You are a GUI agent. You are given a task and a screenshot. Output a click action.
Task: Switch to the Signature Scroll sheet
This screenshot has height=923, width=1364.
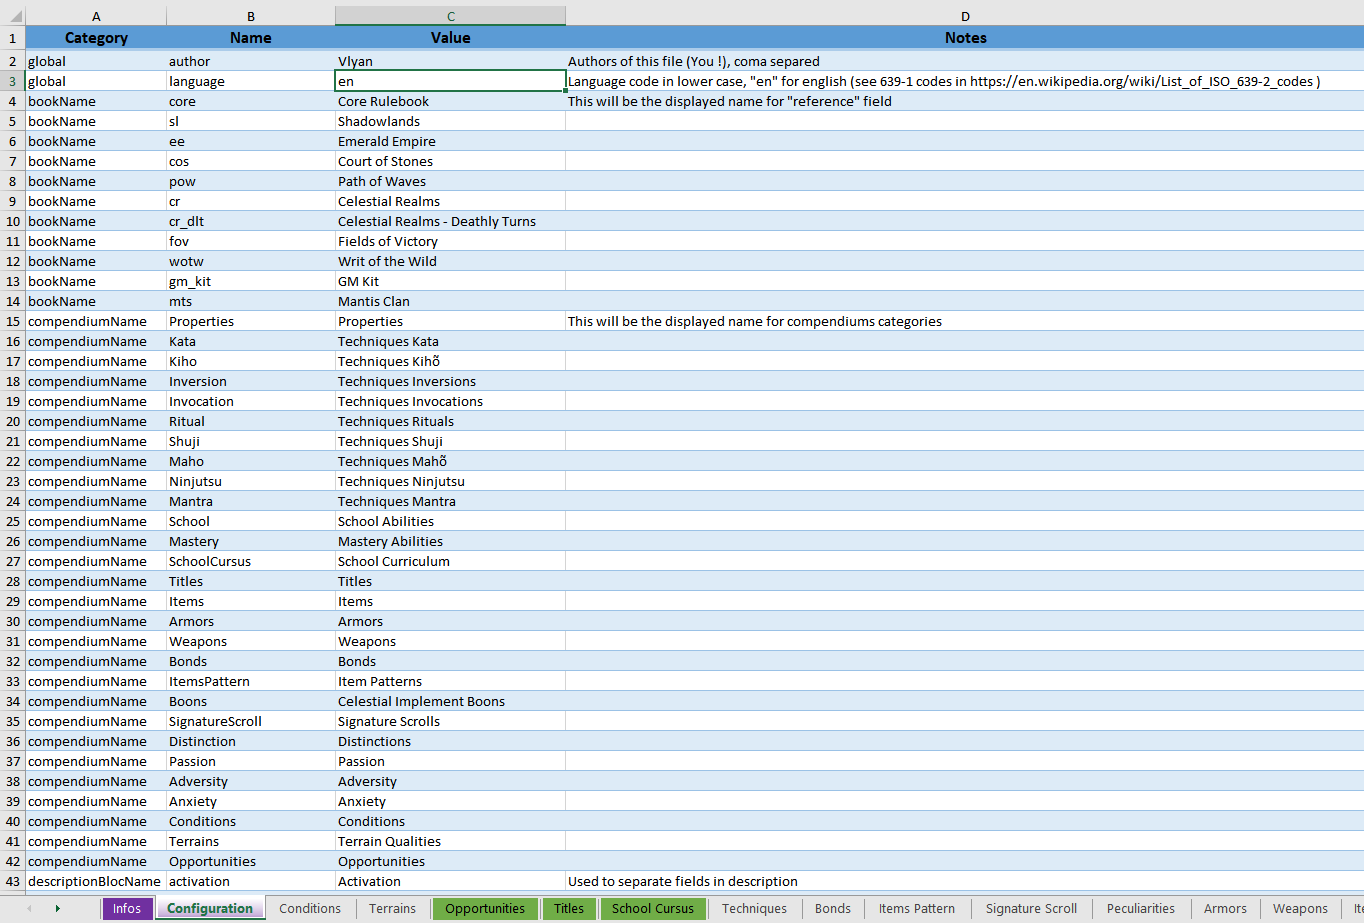(1030, 909)
